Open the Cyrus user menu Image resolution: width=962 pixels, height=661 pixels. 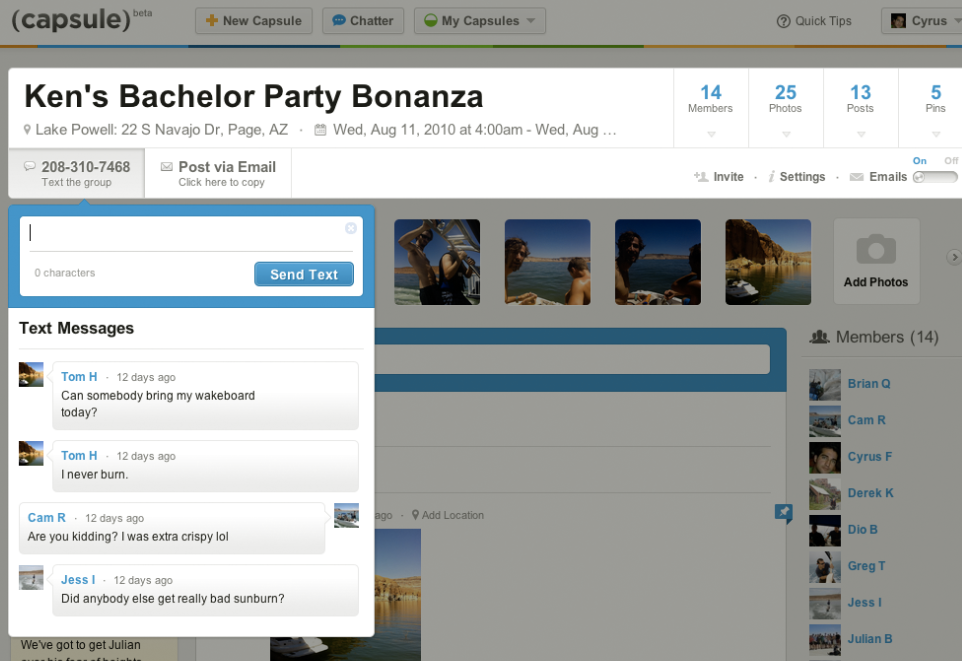[920, 21]
